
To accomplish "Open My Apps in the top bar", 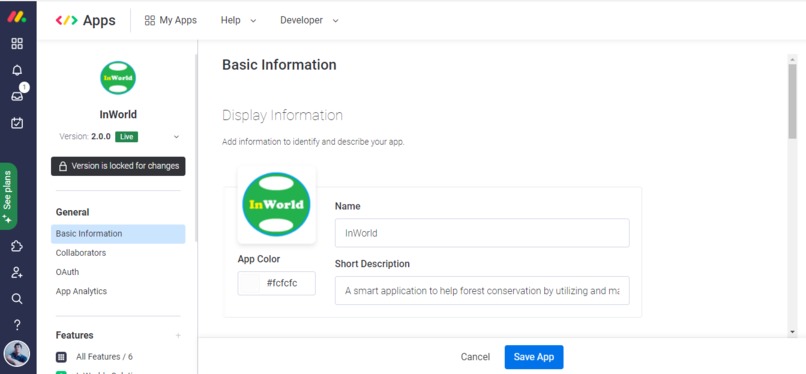I will click(171, 20).
